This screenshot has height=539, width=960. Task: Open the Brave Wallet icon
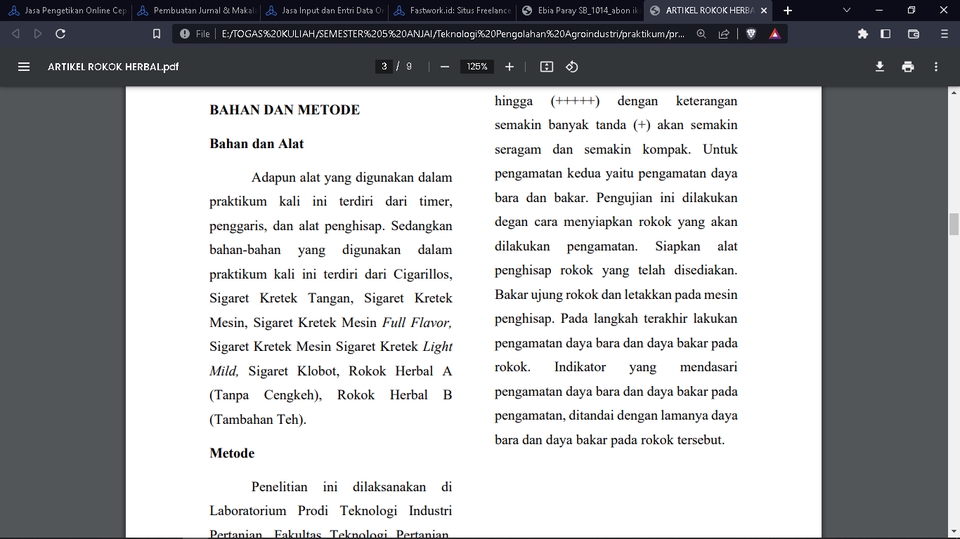point(913,34)
